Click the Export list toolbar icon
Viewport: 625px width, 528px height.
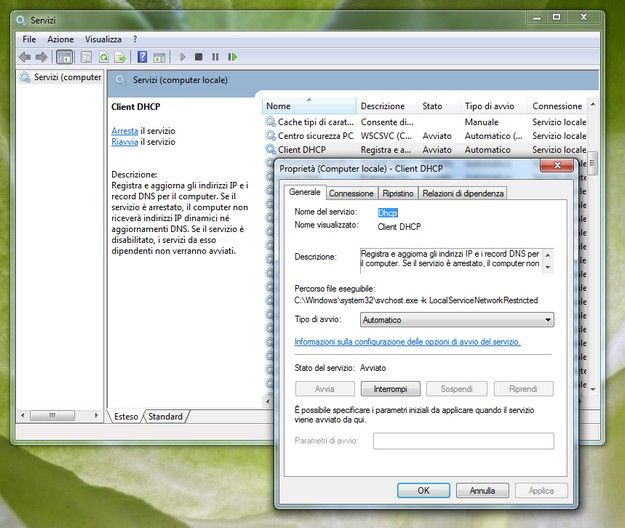(120, 57)
